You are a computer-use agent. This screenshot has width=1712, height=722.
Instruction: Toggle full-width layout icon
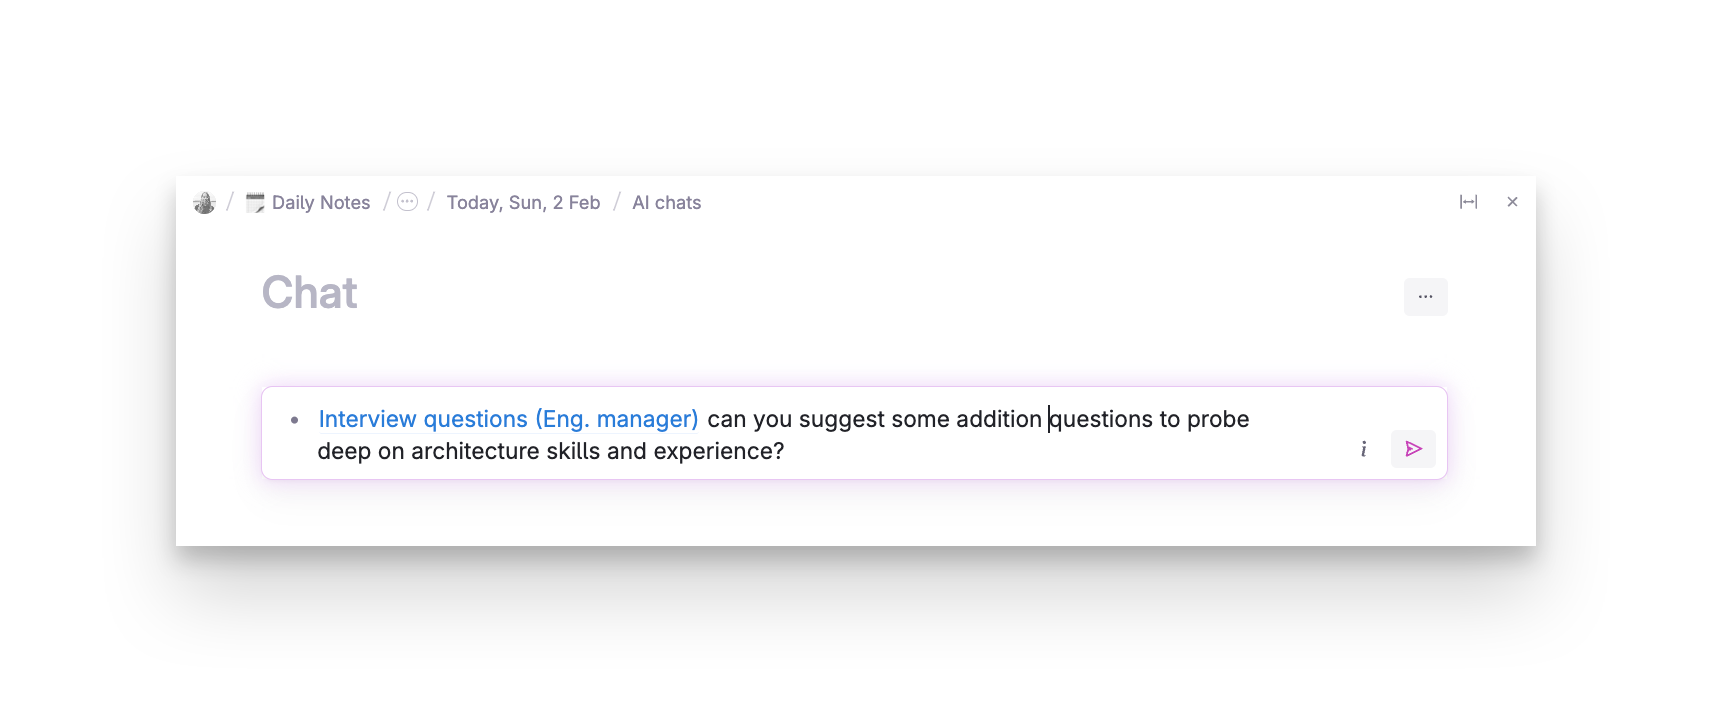pyautogui.click(x=1468, y=202)
